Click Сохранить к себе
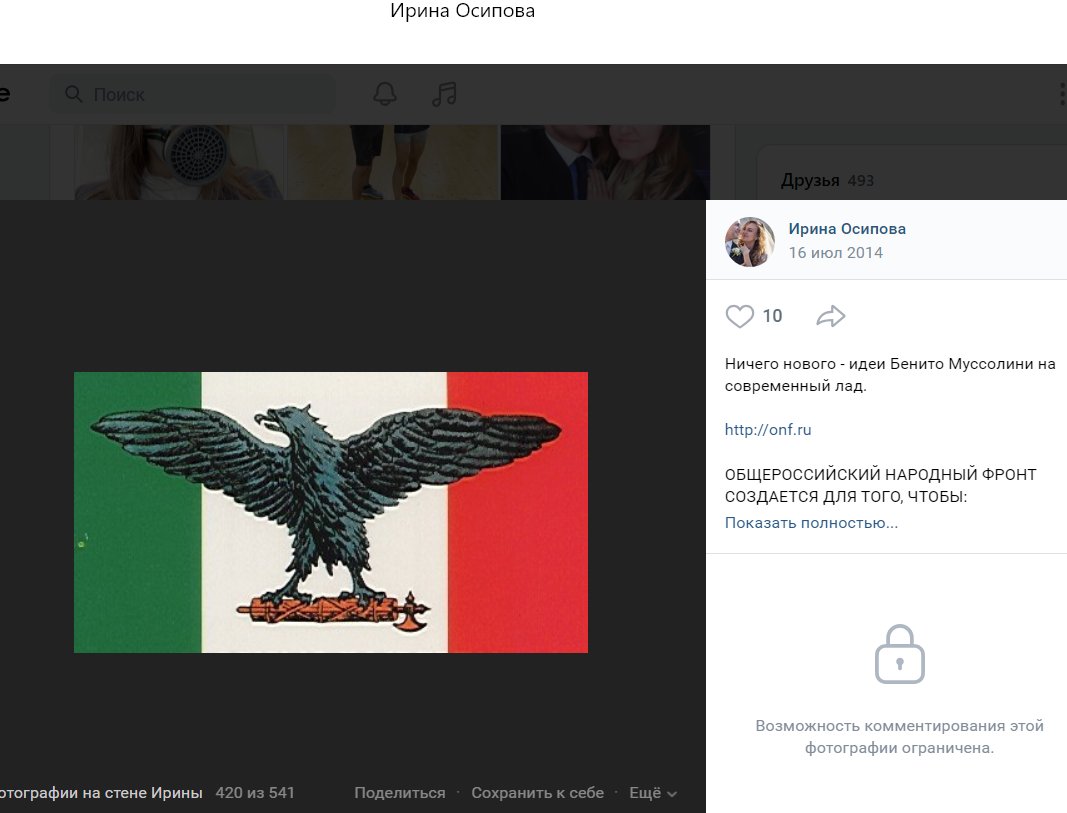The image size is (1067, 813). [538, 793]
